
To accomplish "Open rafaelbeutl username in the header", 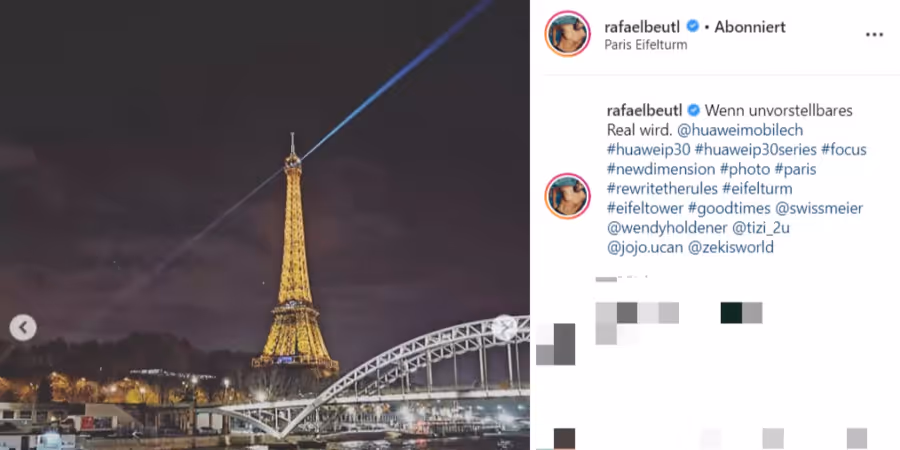I will tap(643, 27).
